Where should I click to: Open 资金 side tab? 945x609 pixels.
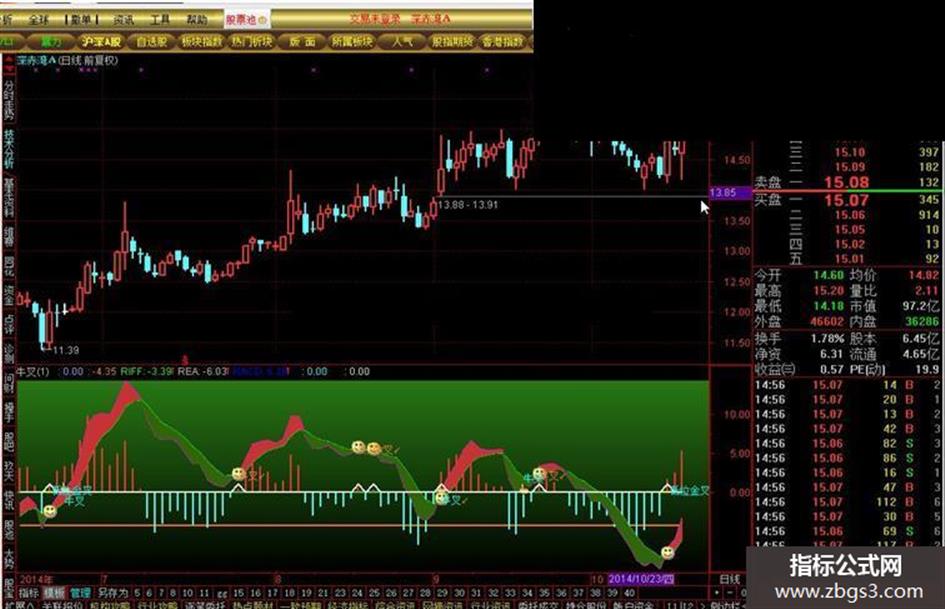(x=8, y=295)
